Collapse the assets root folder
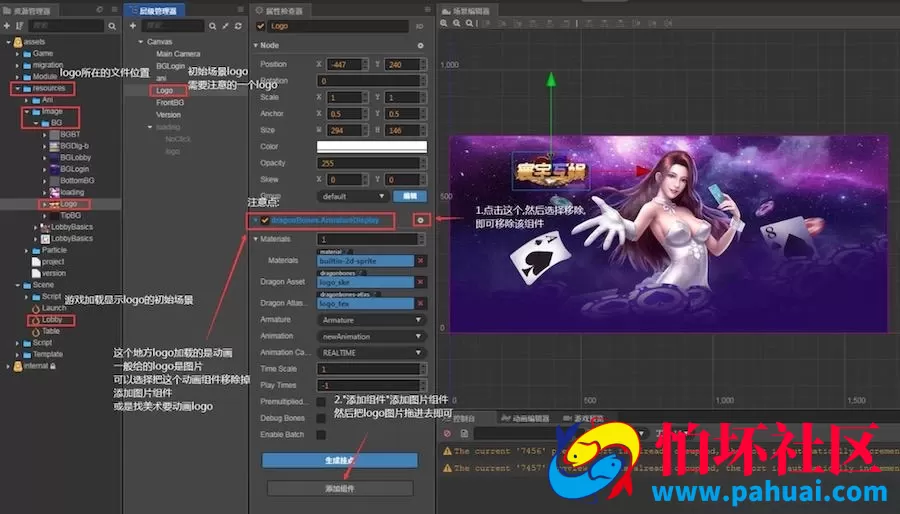The width and height of the screenshot is (900, 514). click(8, 42)
